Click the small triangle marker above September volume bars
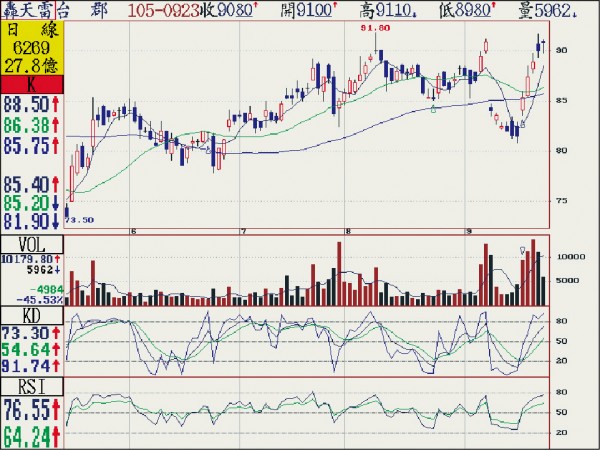 [x=522, y=251]
